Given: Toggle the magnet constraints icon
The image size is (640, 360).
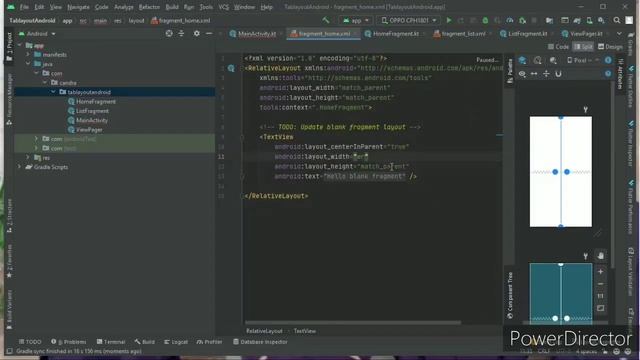Looking at the screenshot, I should tap(558, 74).
